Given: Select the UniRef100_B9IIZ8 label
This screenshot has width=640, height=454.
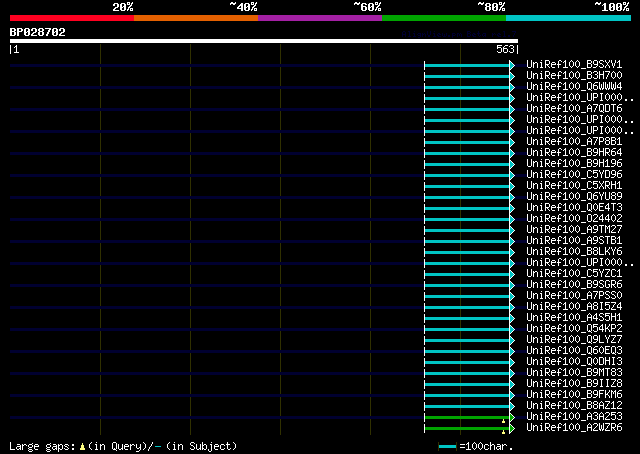Looking at the screenshot, I should coord(574,384).
